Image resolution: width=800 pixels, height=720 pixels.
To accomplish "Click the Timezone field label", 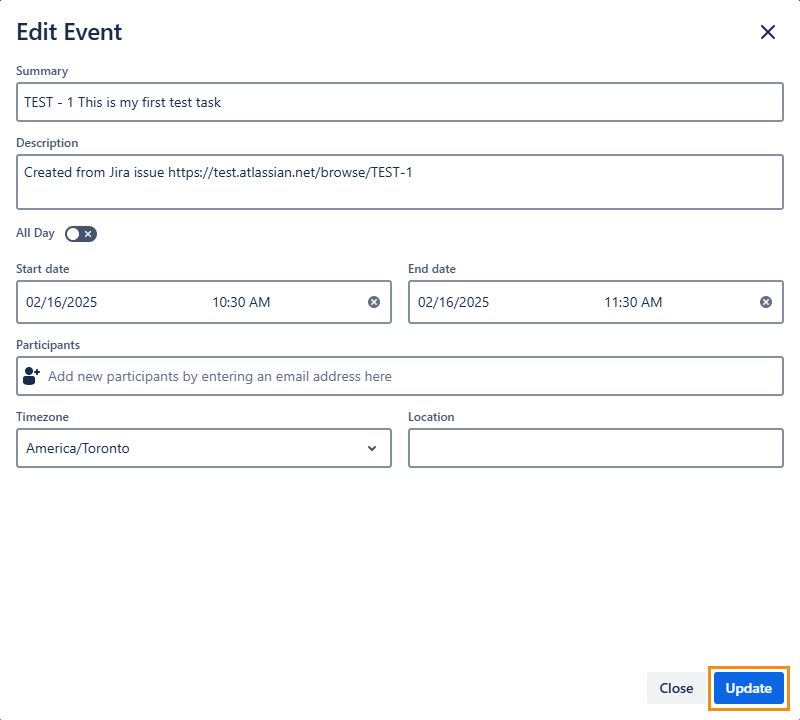I will click(43, 417).
